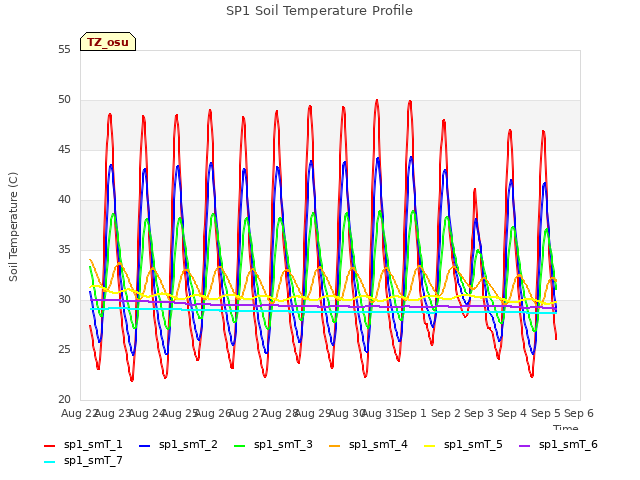Click purple sp1_smT_6 legend color swatch

[x=525, y=446]
